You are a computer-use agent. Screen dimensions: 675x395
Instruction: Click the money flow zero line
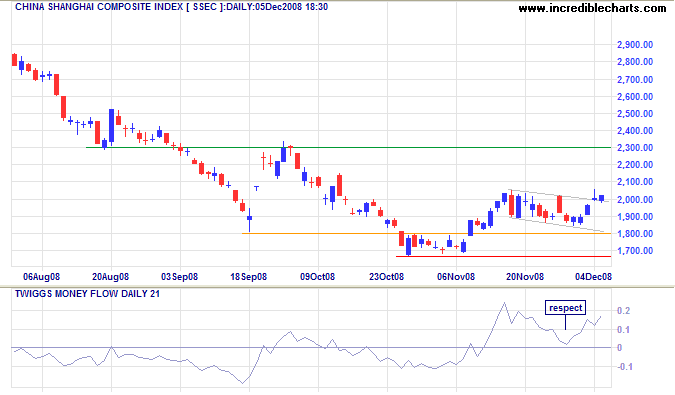coord(311,347)
